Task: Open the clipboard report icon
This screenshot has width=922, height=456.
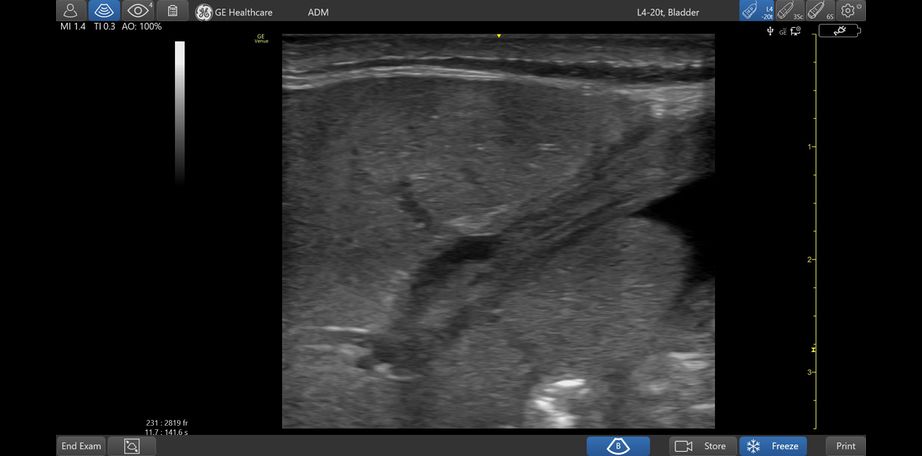Action: (x=172, y=11)
